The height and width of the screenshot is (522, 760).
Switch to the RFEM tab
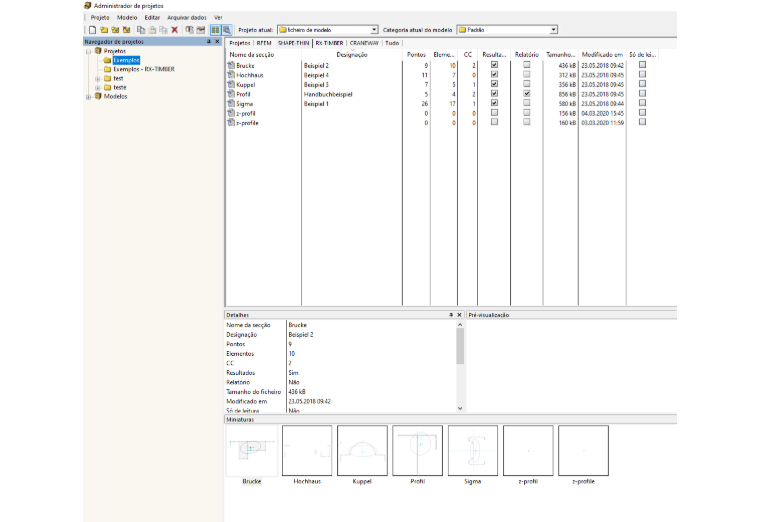click(264, 43)
